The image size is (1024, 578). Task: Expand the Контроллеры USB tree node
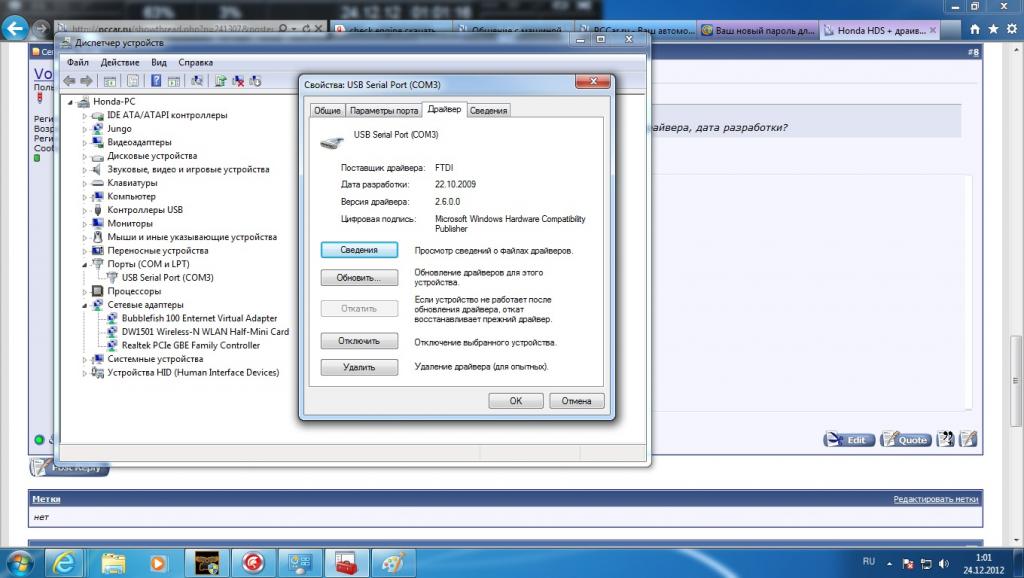coord(85,210)
